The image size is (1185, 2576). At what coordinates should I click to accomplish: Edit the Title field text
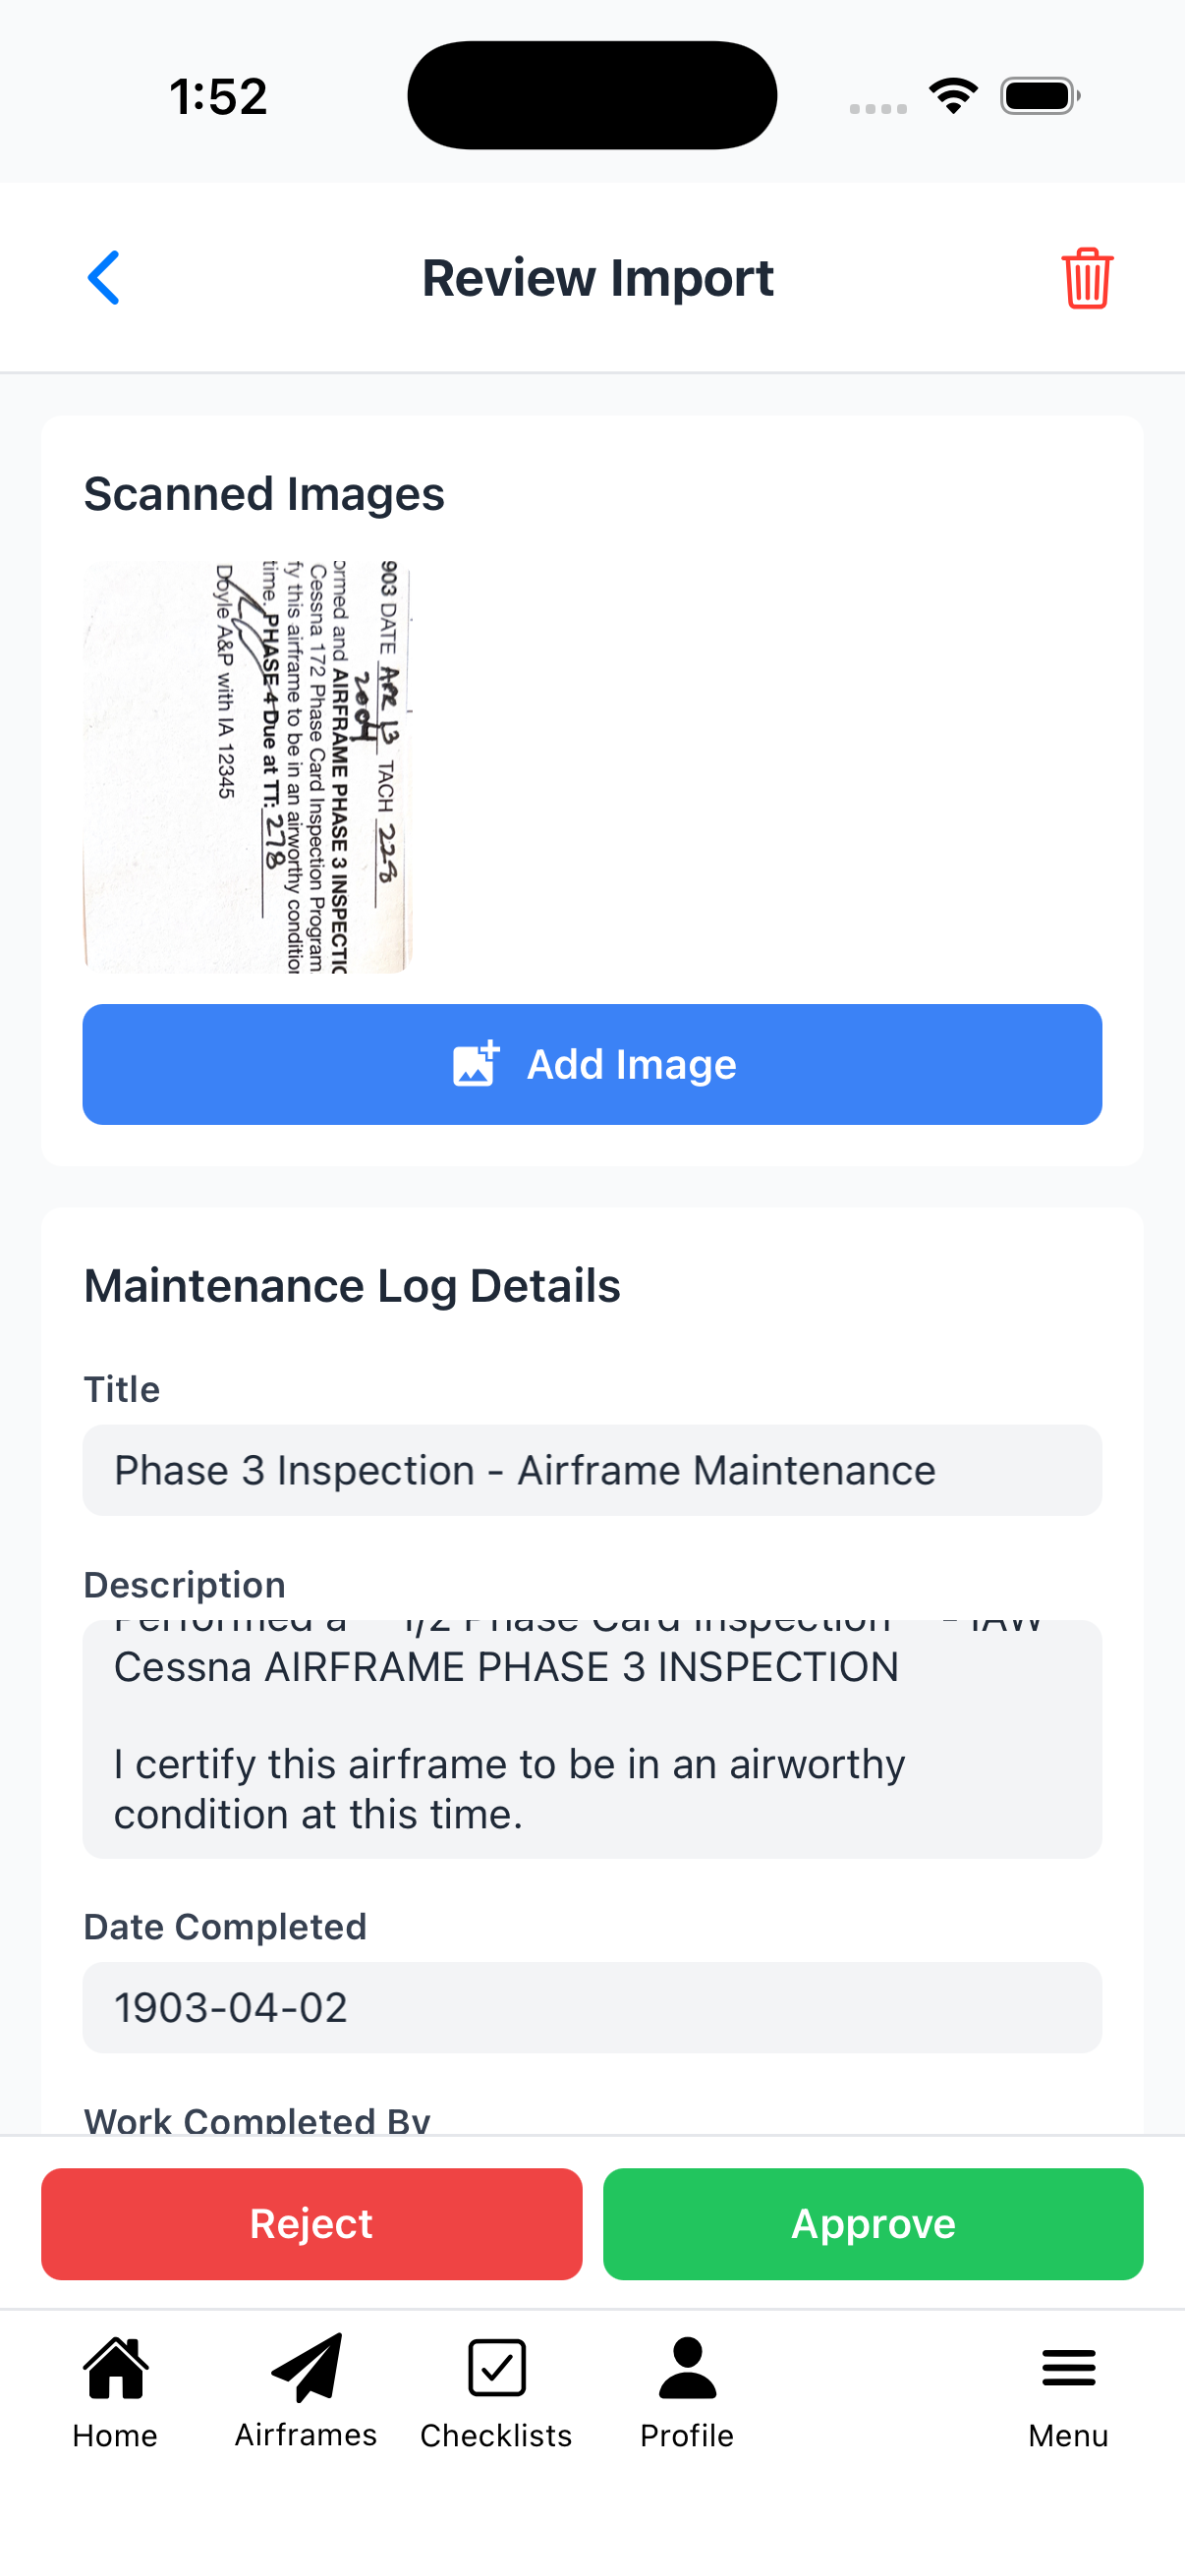[x=592, y=1470]
